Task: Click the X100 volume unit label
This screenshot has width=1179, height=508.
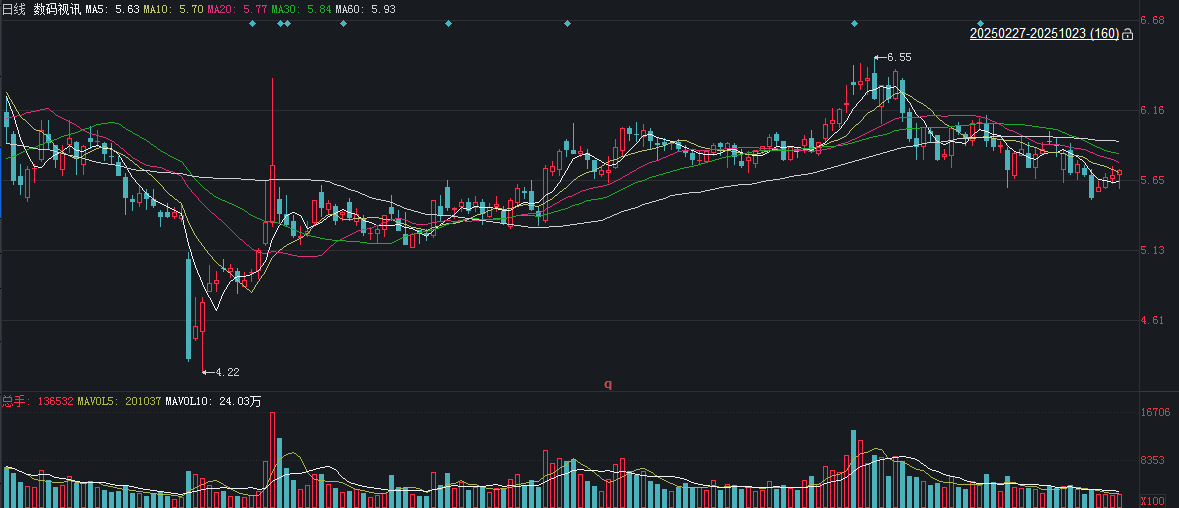Action: click(x=1152, y=500)
